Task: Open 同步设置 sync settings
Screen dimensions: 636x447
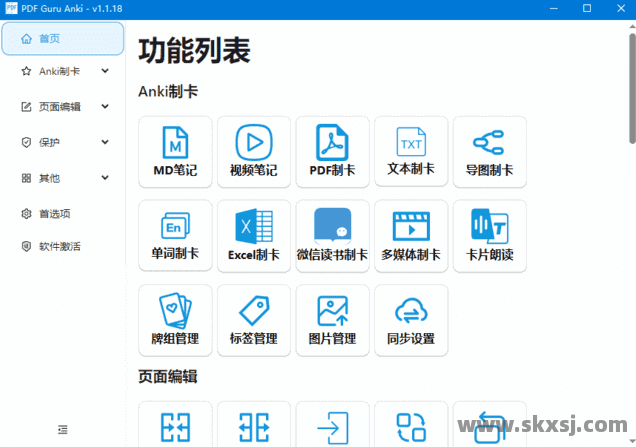Action: [411, 321]
